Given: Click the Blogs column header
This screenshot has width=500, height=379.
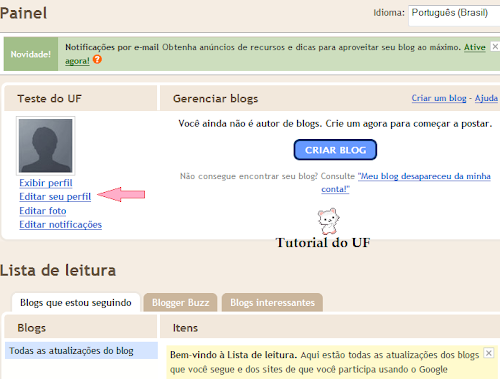Looking at the screenshot, I should [x=32, y=328].
